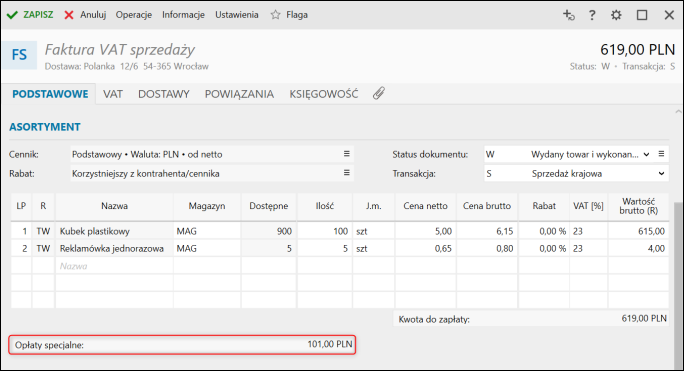
Task: Click the Status dokumentu list menu icon
Action: 661,154
